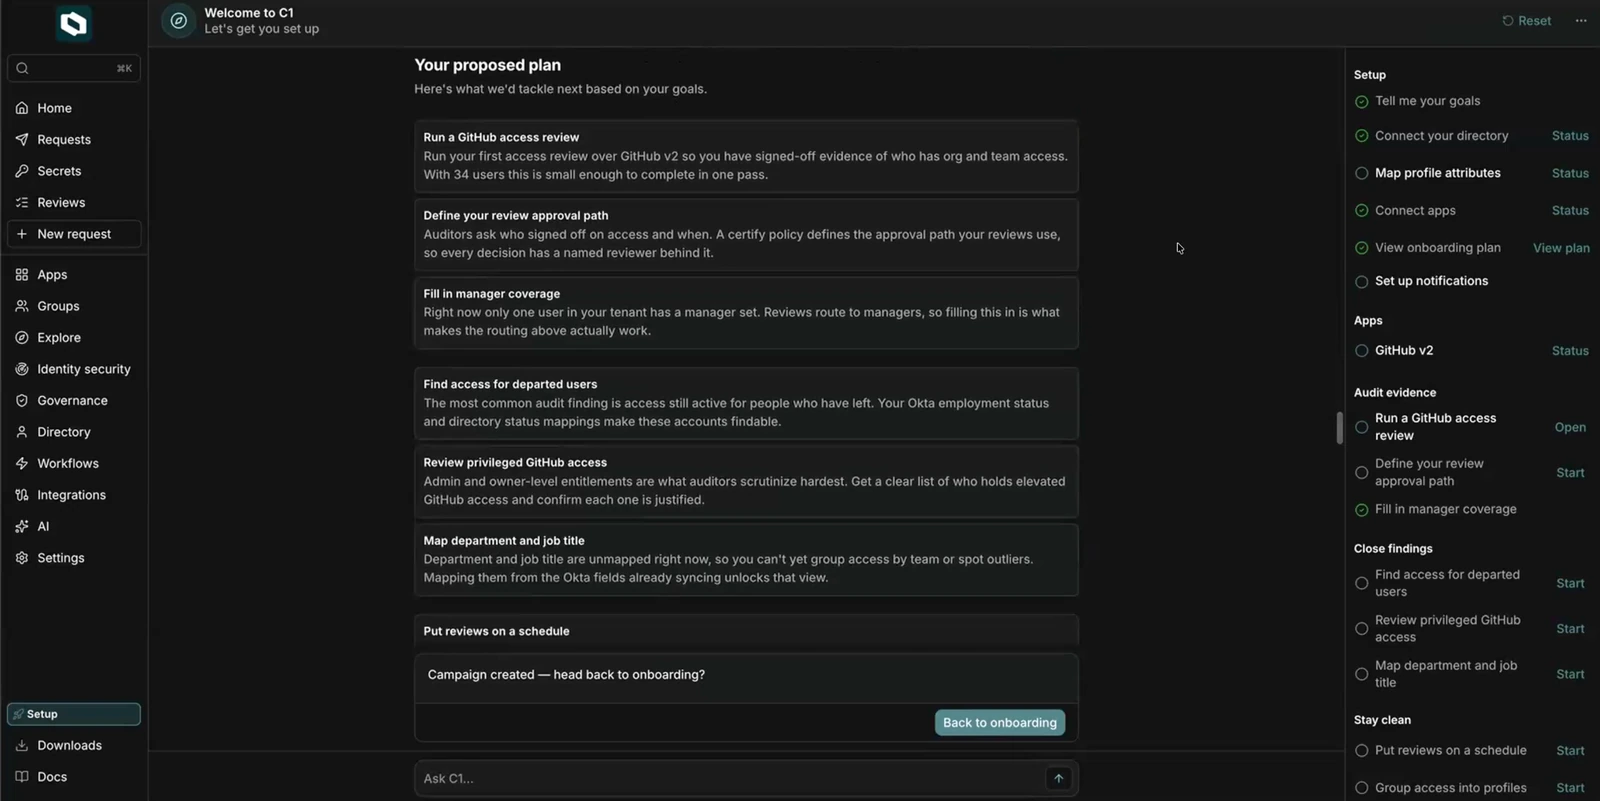Open the Workflows lightning icon
This screenshot has width=1600, height=801.
click(22, 463)
